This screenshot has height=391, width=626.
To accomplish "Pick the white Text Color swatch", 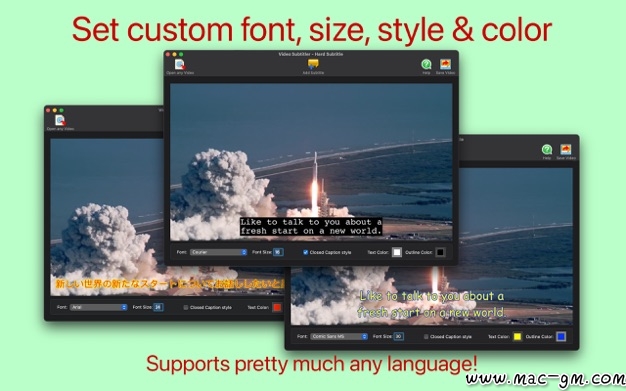I will click(x=396, y=252).
